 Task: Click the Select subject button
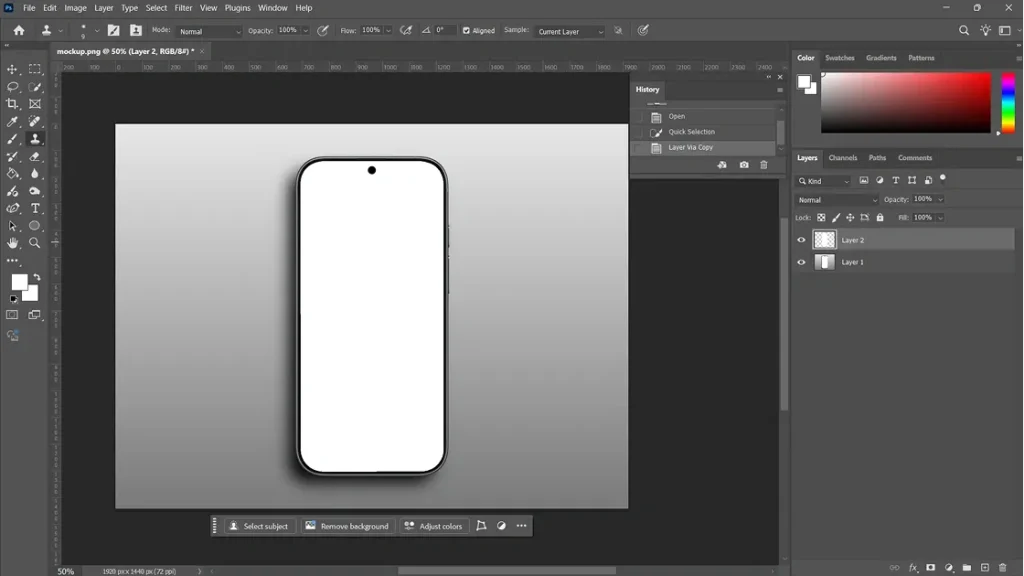pyautogui.click(x=259, y=526)
